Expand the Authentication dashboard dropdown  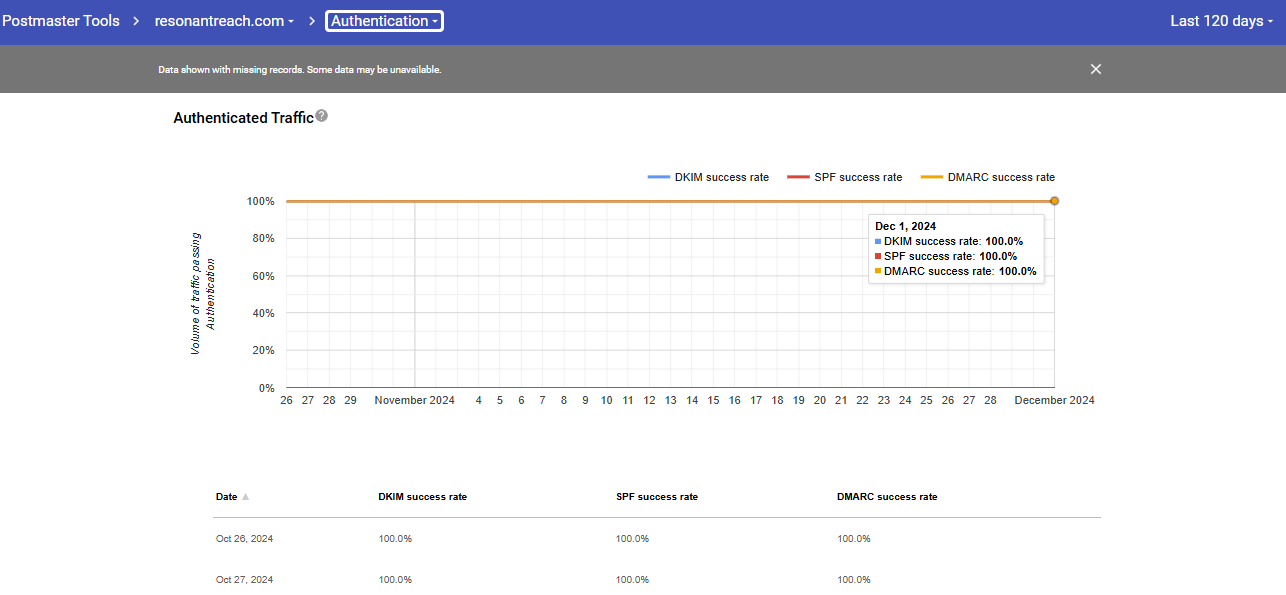(384, 21)
